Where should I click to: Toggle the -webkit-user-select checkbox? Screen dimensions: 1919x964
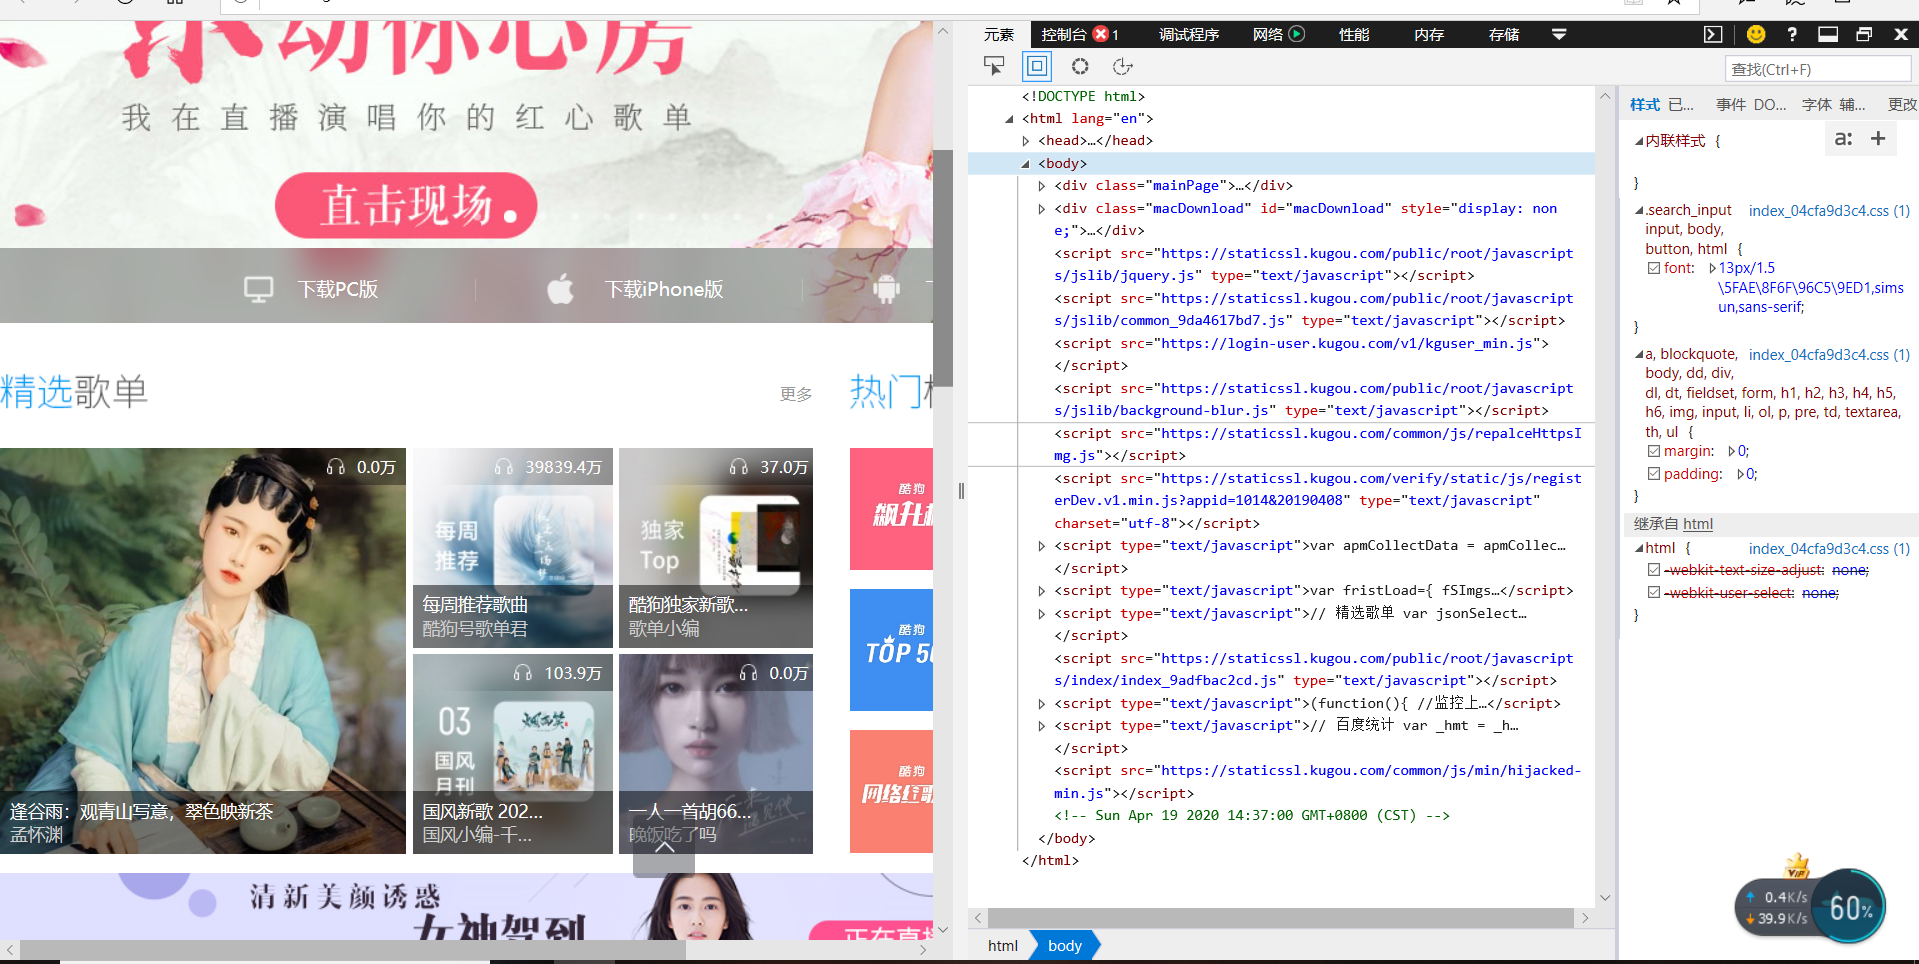click(x=1654, y=593)
